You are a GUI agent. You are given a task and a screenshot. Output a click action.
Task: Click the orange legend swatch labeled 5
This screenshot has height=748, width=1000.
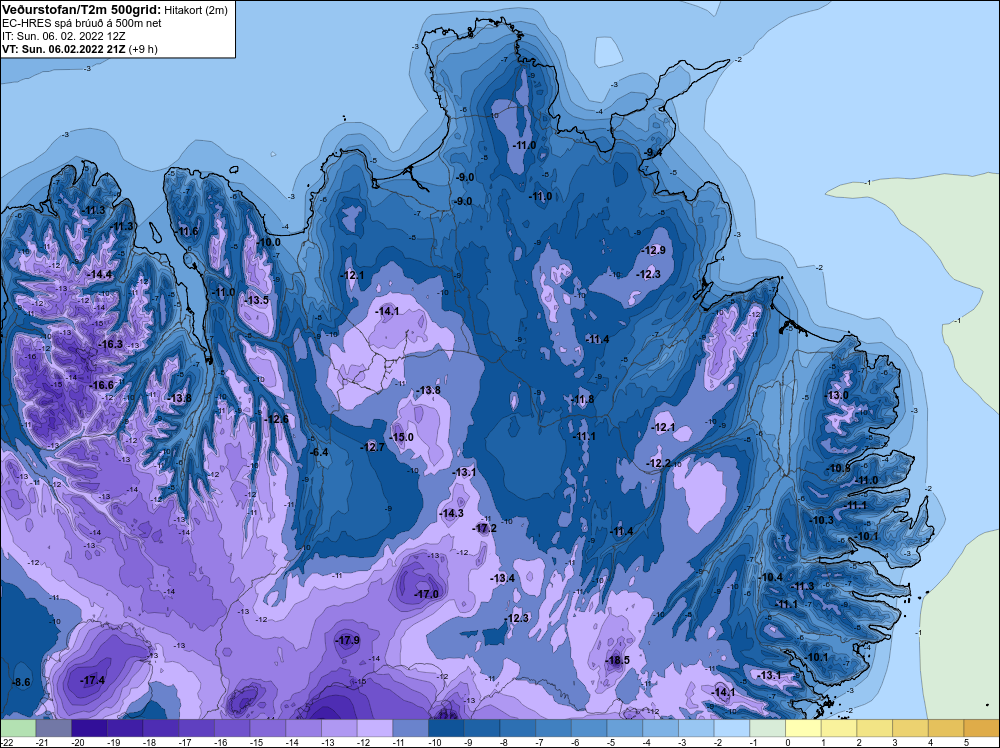982,728
